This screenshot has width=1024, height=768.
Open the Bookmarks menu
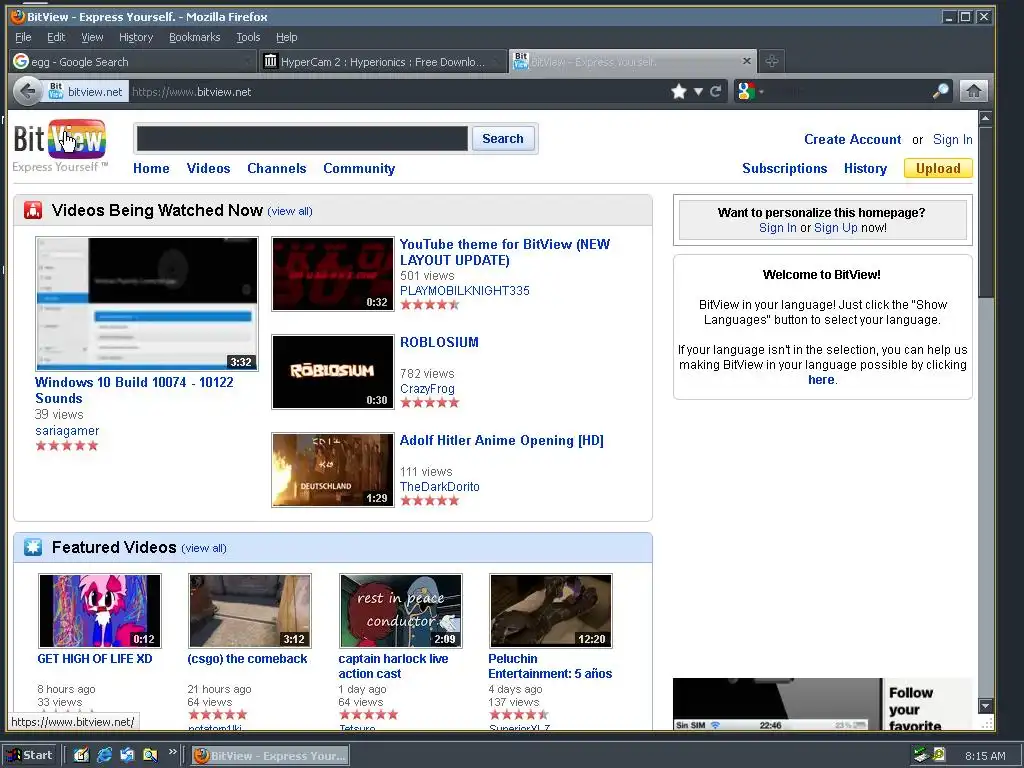tap(195, 37)
